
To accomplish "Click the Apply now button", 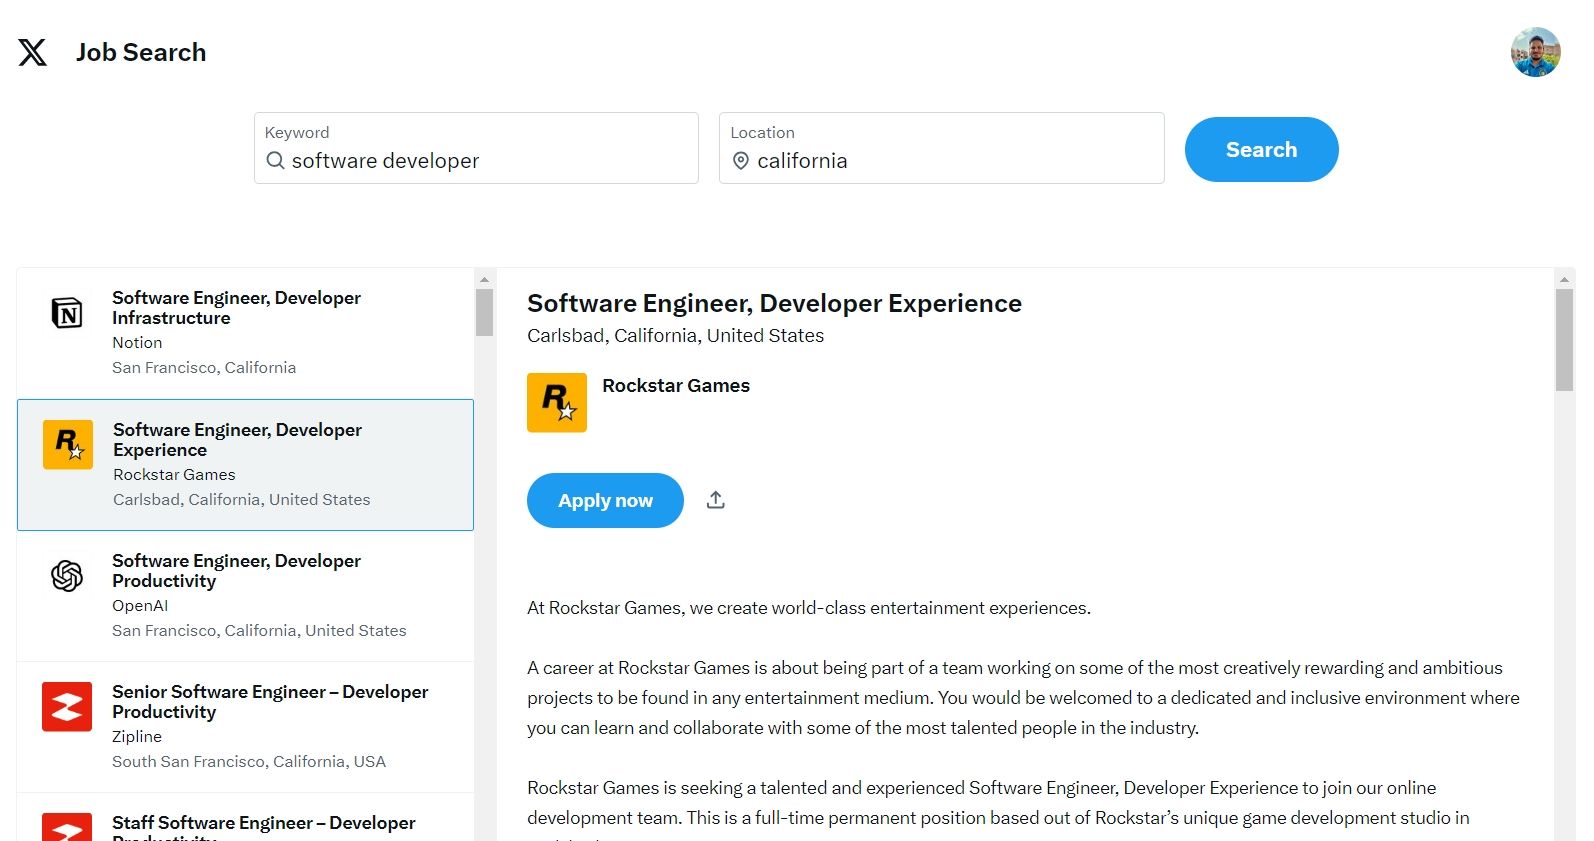I will tap(605, 500).
